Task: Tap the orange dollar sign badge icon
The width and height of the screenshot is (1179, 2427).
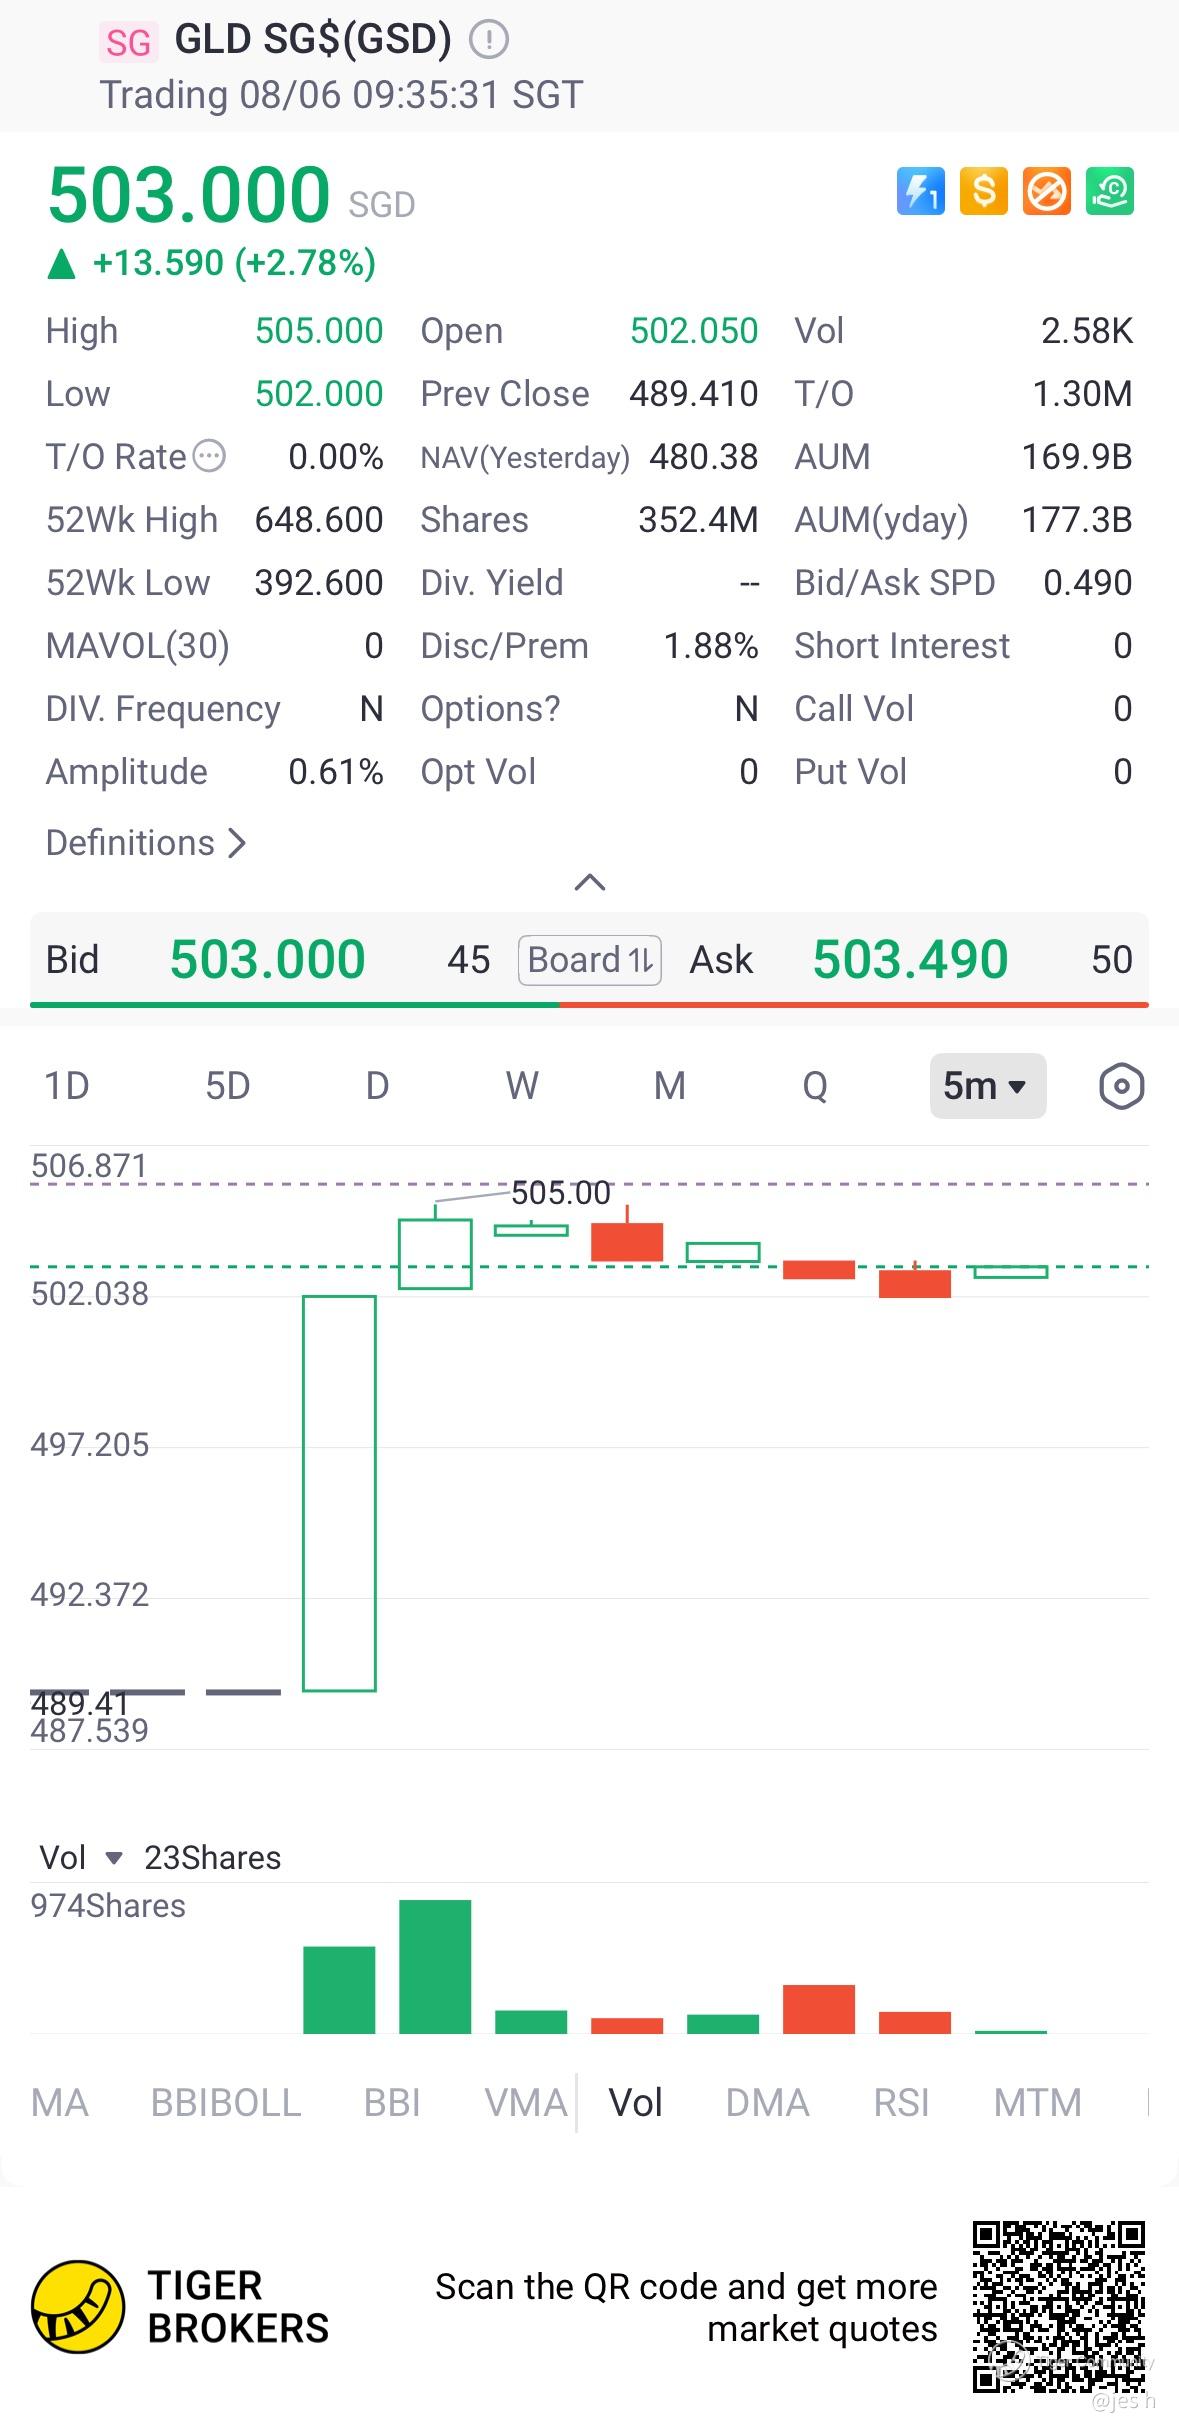Action: (983, 191)
